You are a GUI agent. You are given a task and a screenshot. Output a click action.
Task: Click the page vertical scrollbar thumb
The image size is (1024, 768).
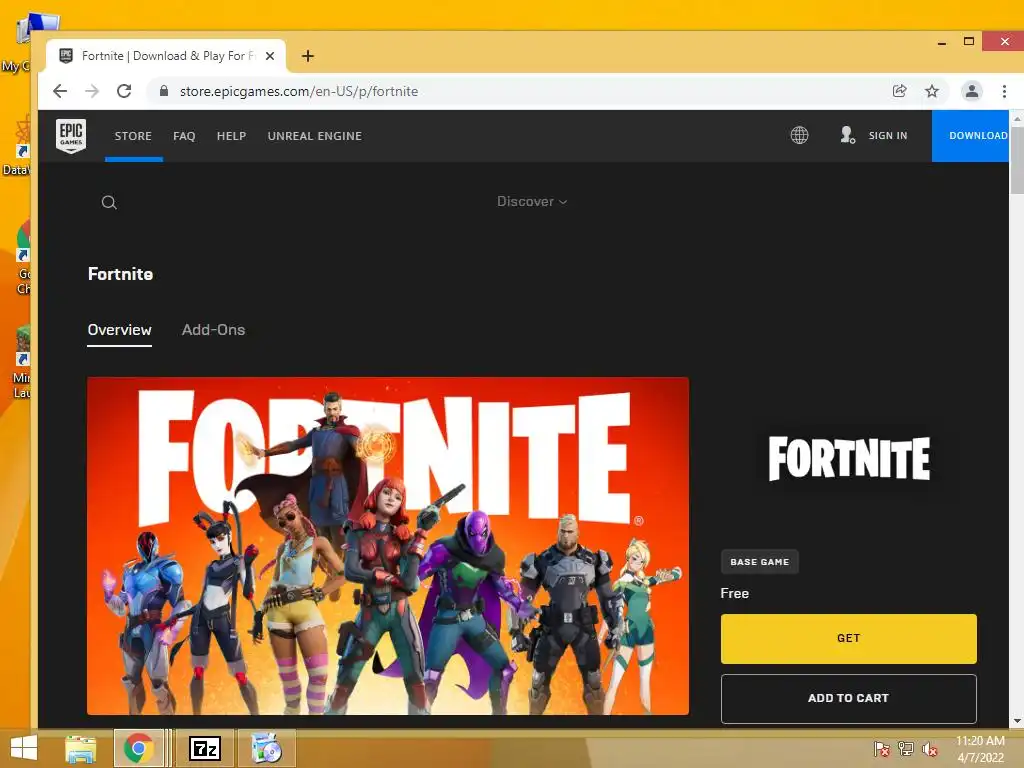click(1017, 160)
